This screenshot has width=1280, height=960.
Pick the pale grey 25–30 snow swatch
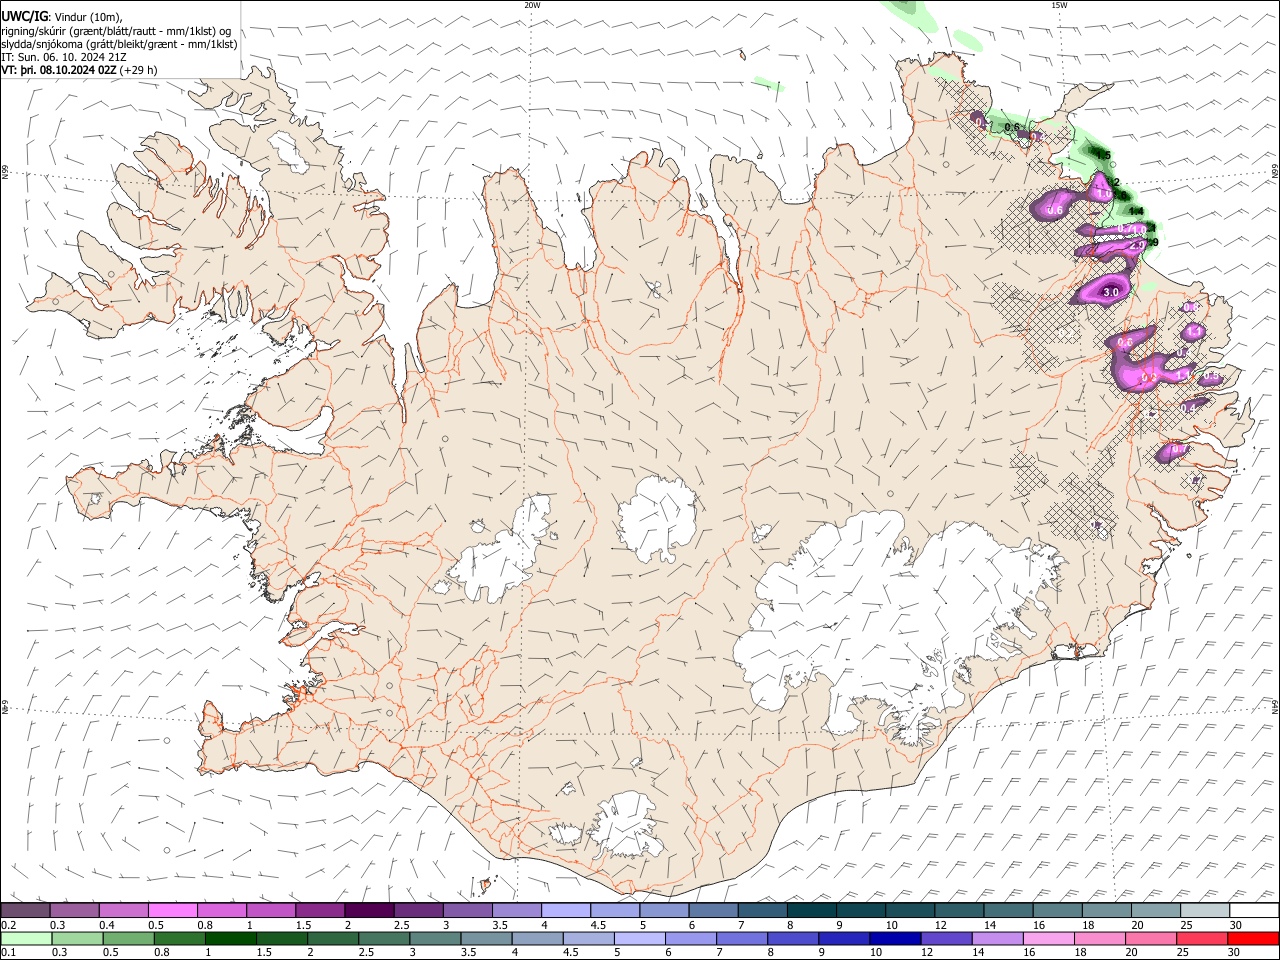[x=1206, y=910]
